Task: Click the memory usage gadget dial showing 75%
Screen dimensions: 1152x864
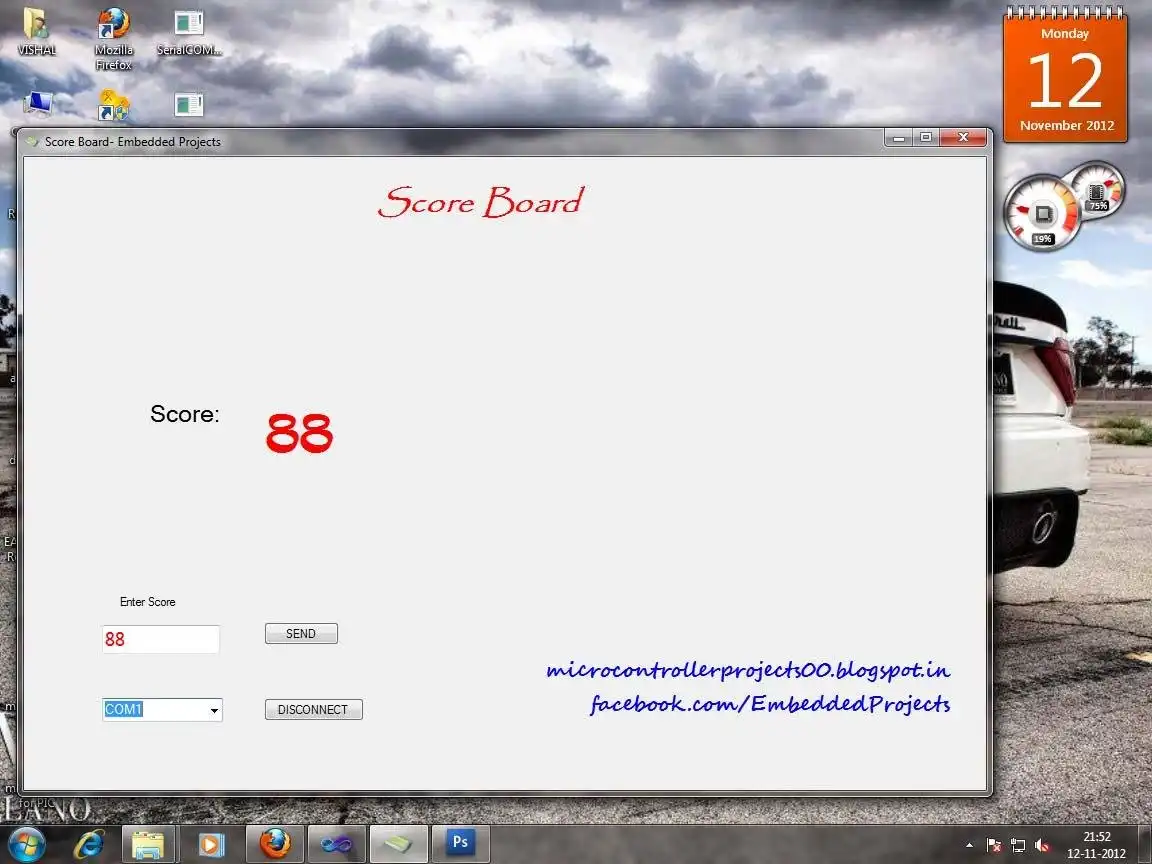Action: coord(1096,190)
